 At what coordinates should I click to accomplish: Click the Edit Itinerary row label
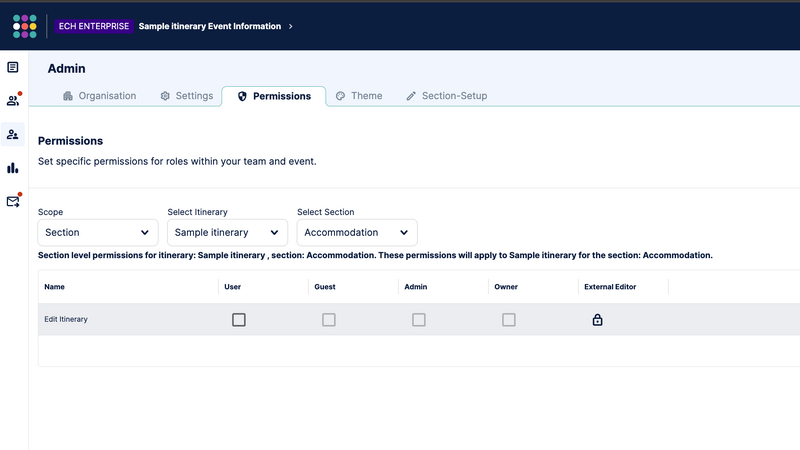click(x=66, y=319)
